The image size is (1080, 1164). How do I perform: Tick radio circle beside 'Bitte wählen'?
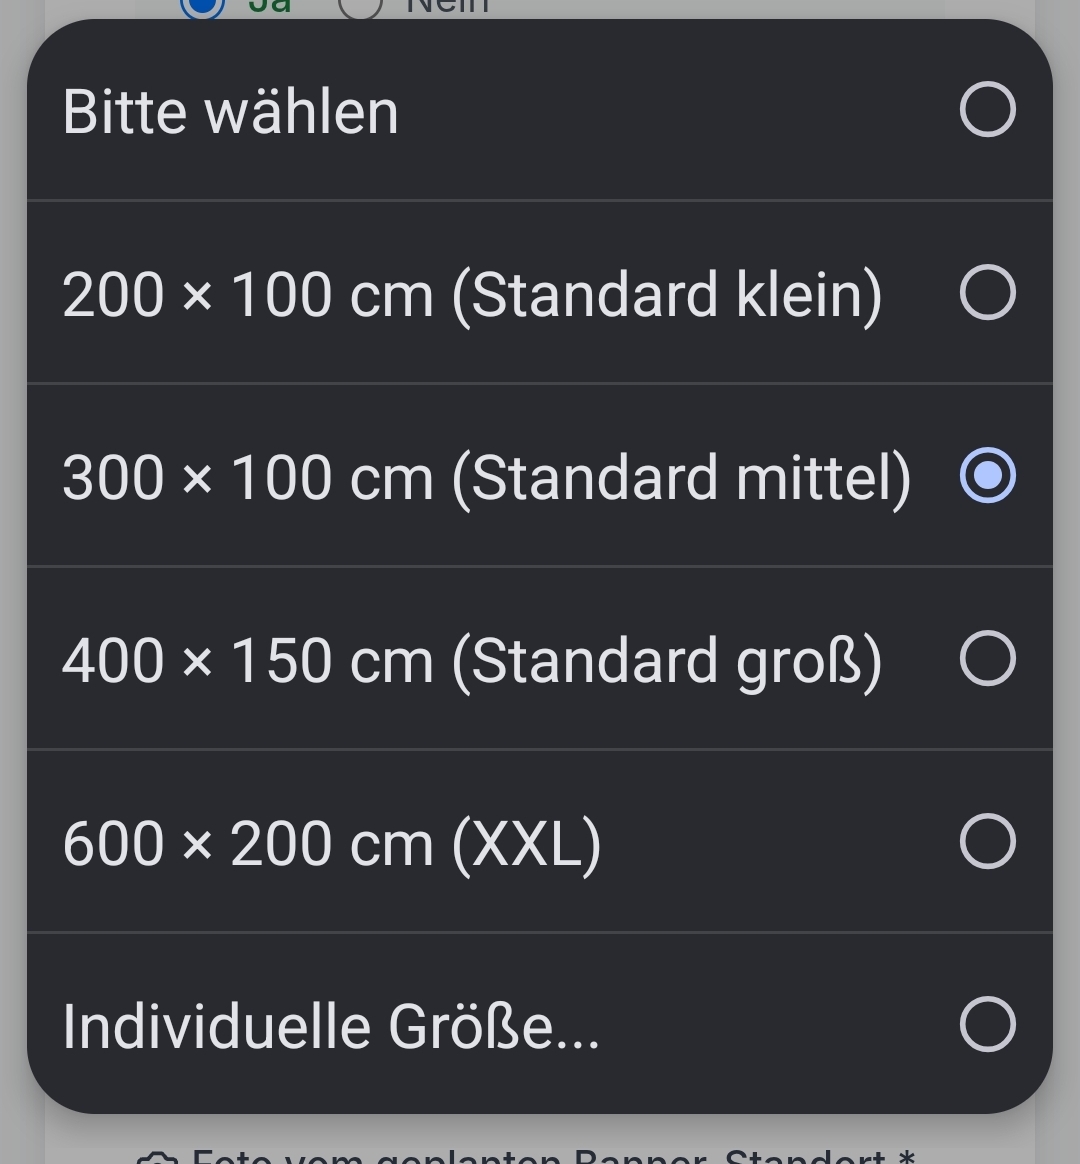click(x=987, y=110)
